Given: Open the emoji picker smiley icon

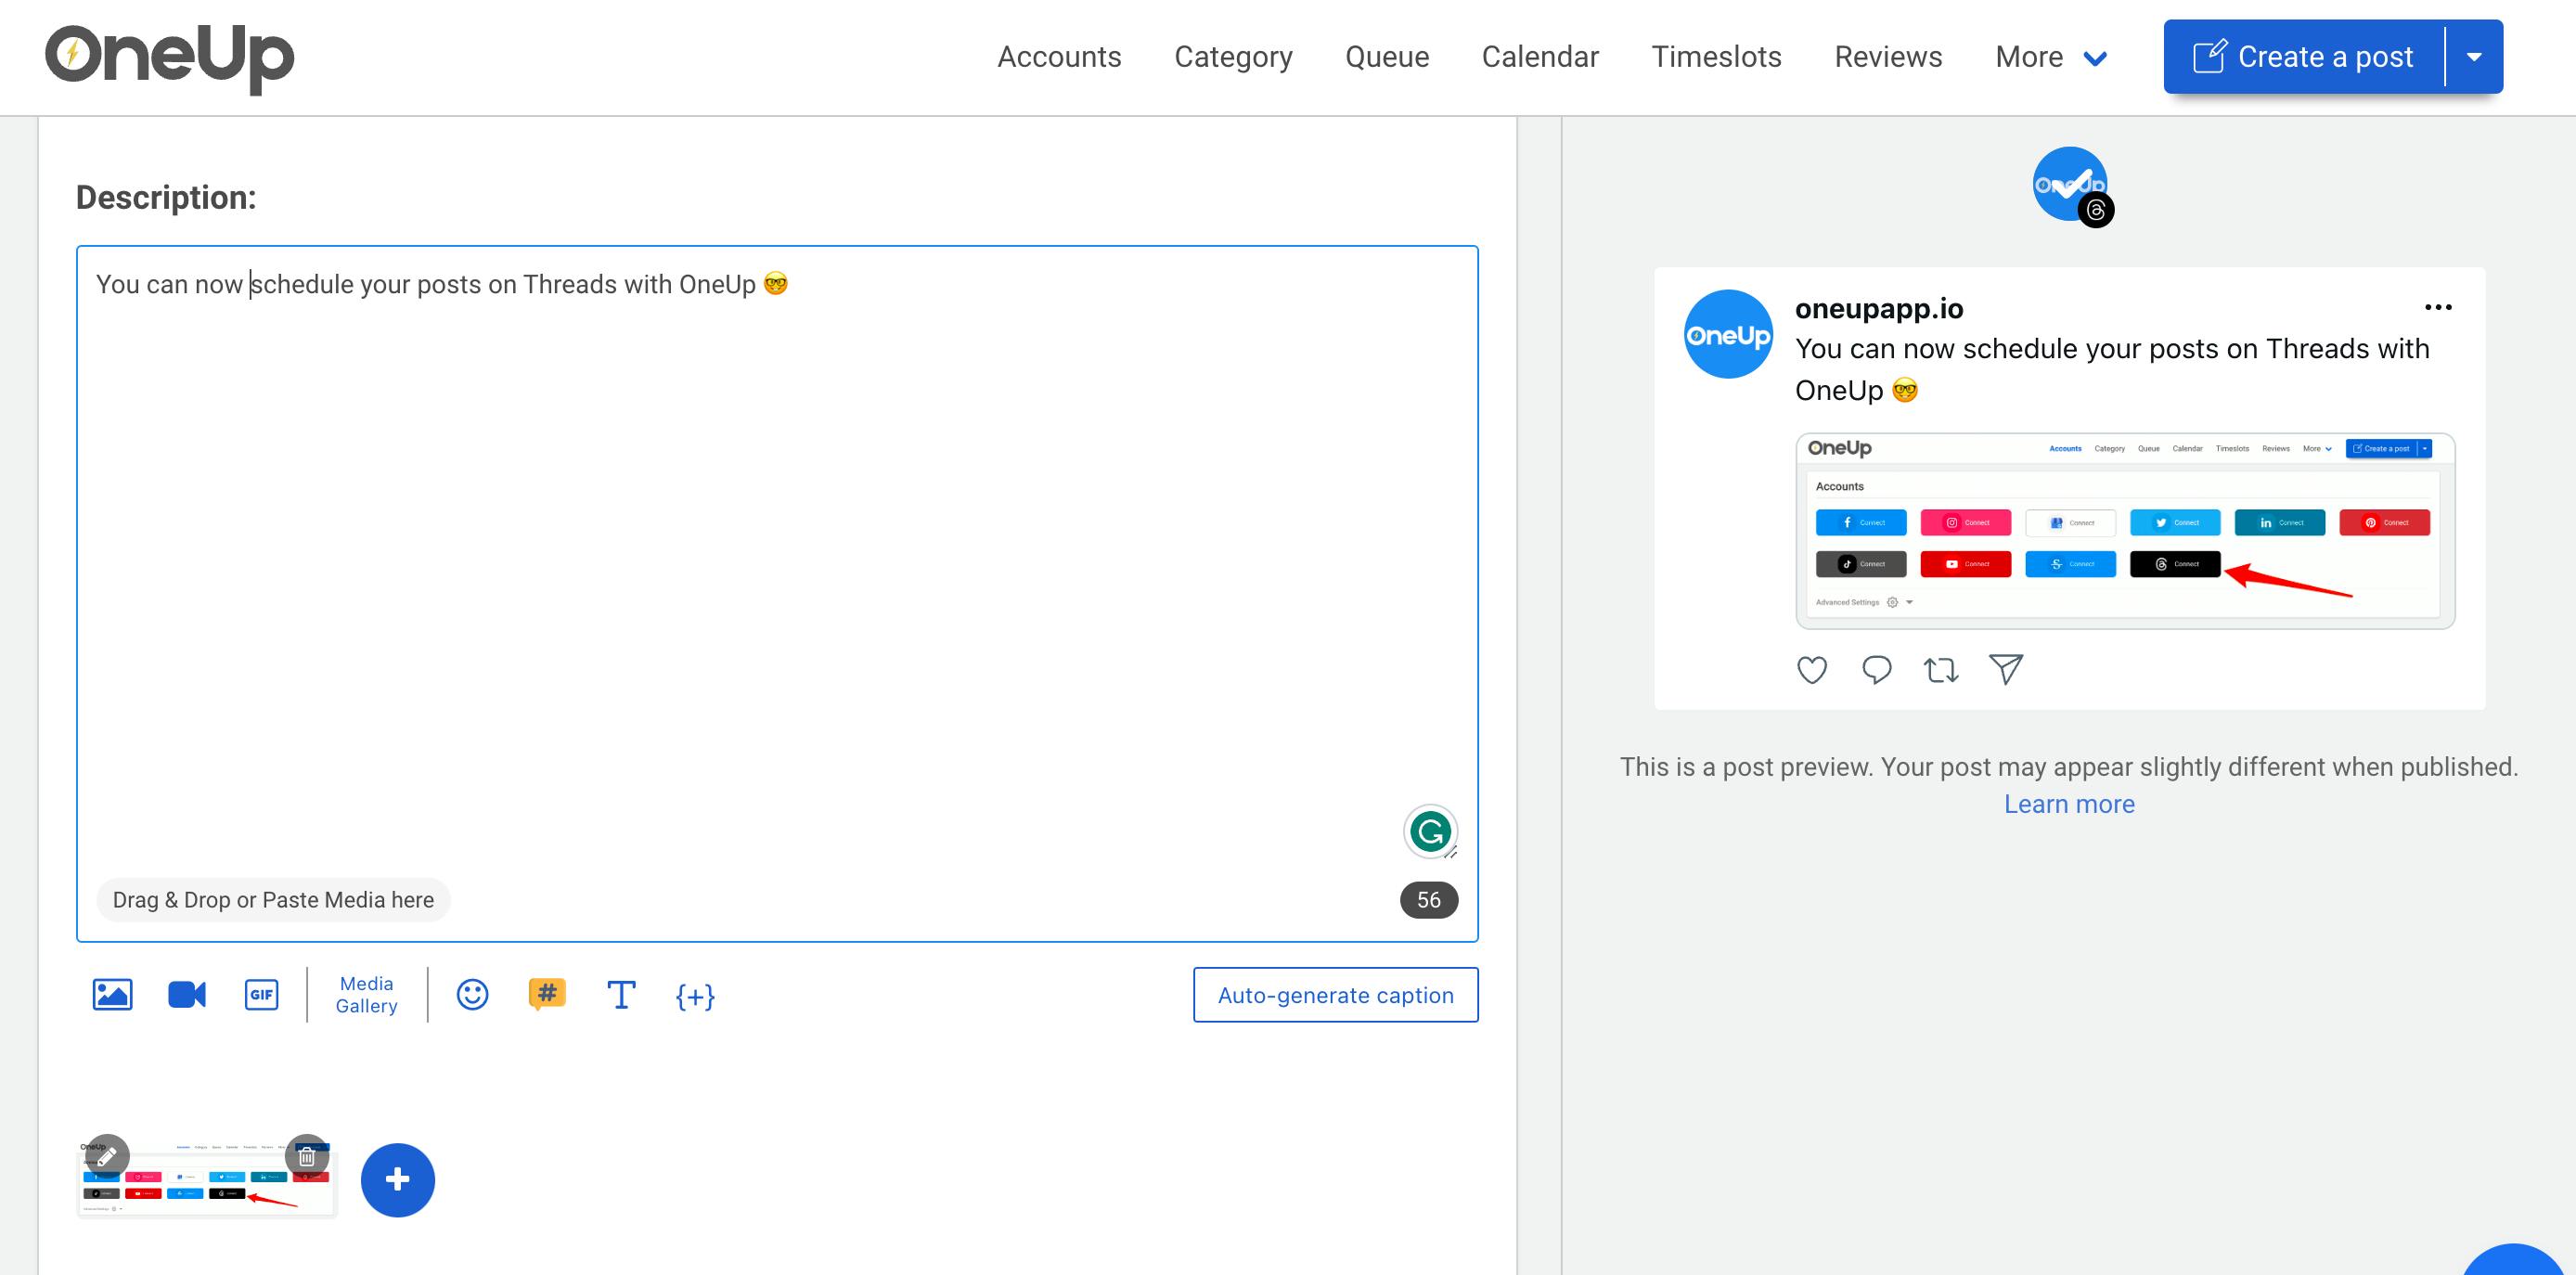Looking at the screenshot, I should tap(472, 995).
